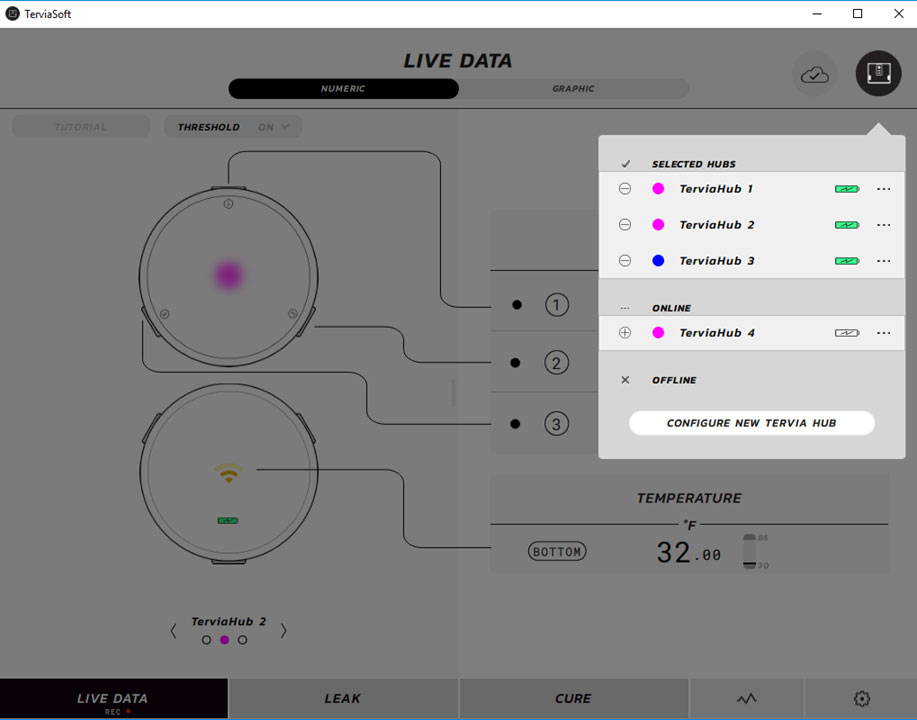
Task: Switch to Graphic view
Action: [573, 88]
